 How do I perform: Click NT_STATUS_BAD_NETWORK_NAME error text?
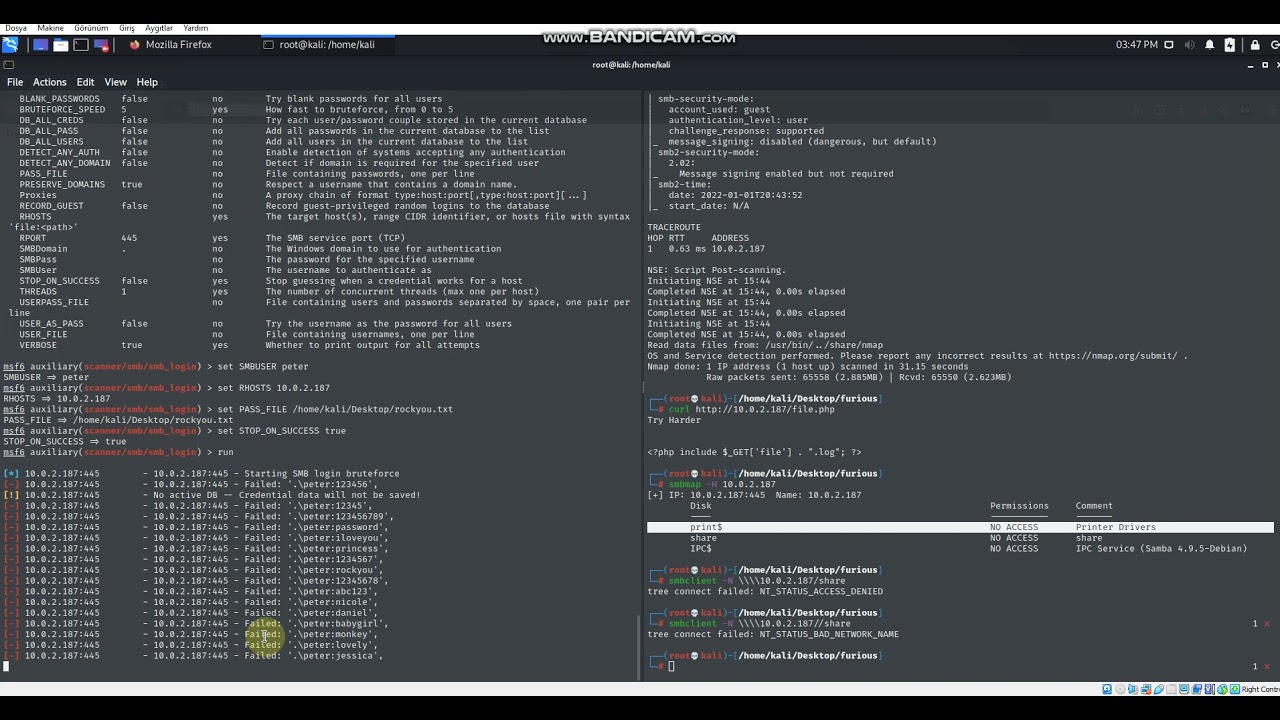point(829,634)
